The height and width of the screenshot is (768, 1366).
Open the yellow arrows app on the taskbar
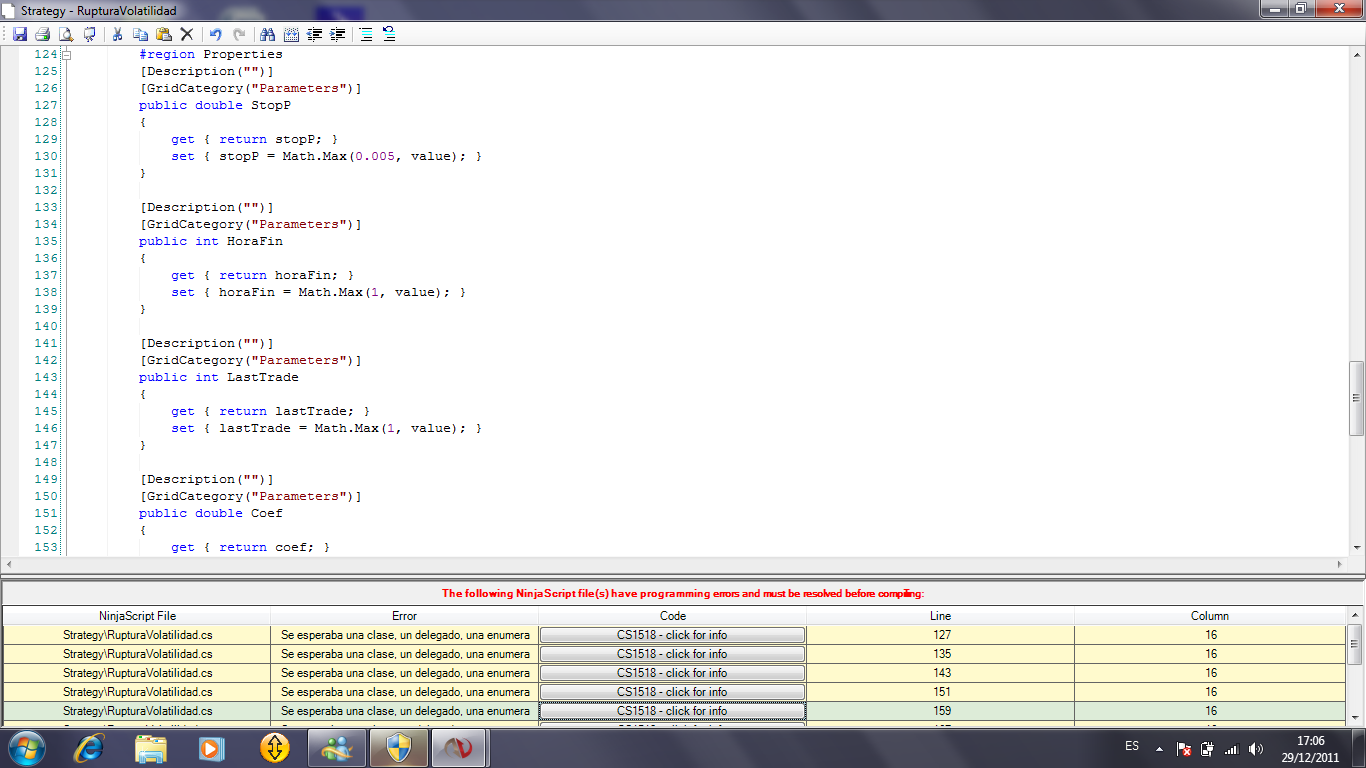(x=274, y=747)
